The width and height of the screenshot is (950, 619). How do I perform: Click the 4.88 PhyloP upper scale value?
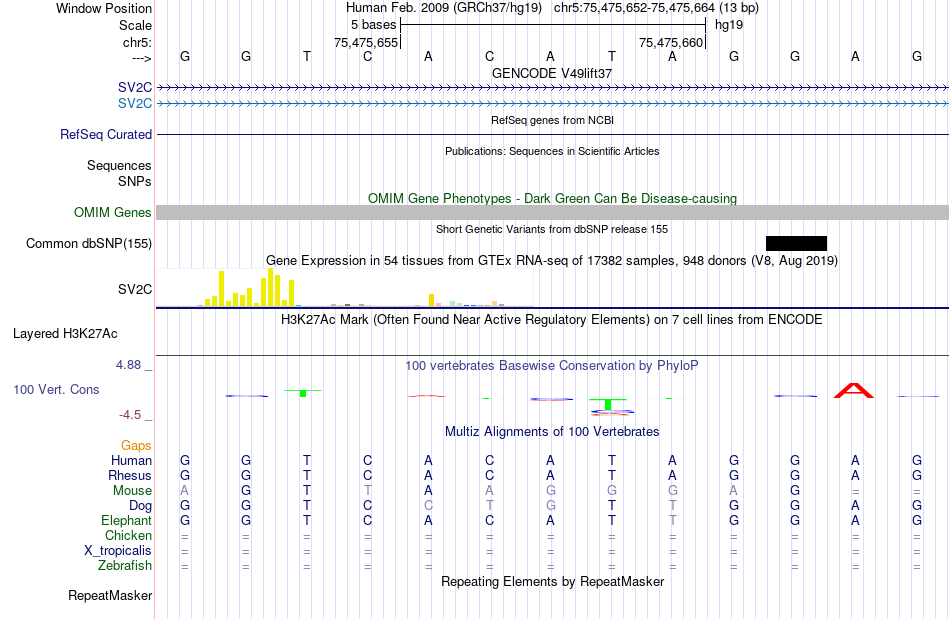pyautogui.click(x=128, y=365)
